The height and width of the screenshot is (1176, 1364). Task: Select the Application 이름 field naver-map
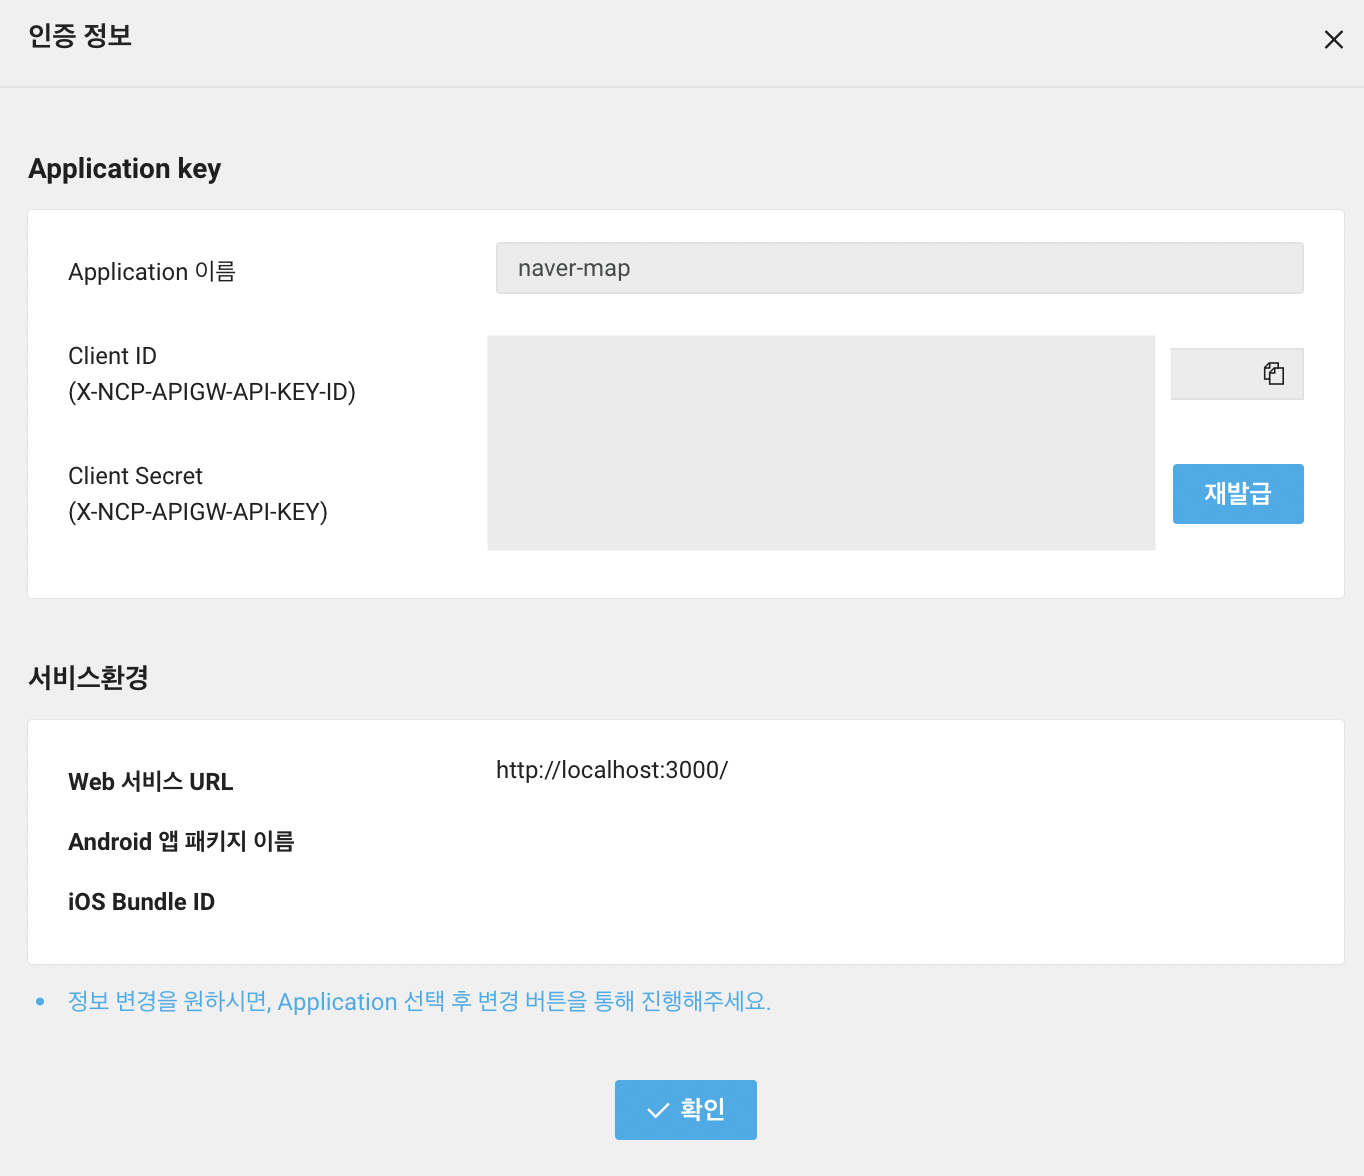click(900, 268)
